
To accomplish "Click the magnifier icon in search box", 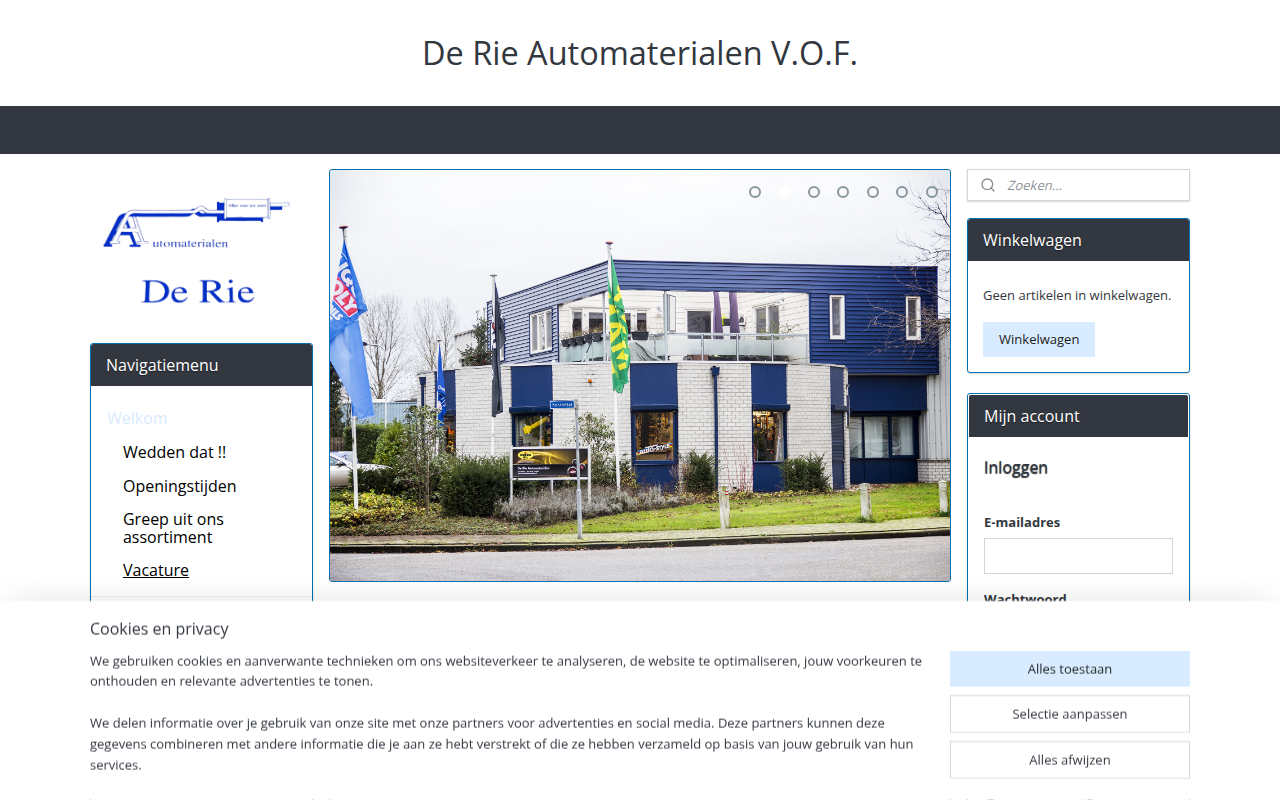I will coord(988,185).
